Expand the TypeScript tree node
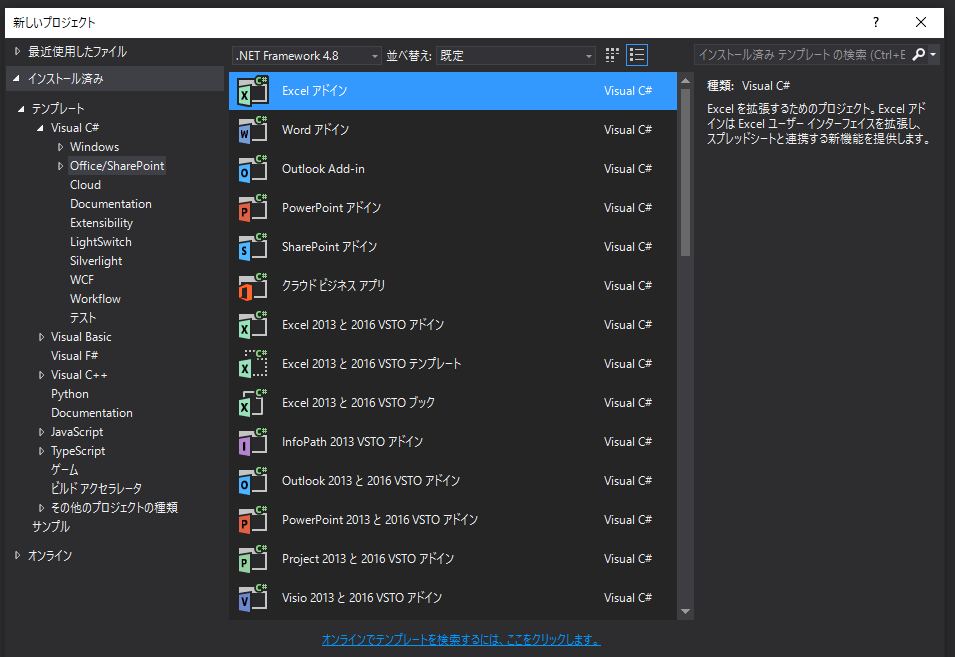 pos(41,451)
